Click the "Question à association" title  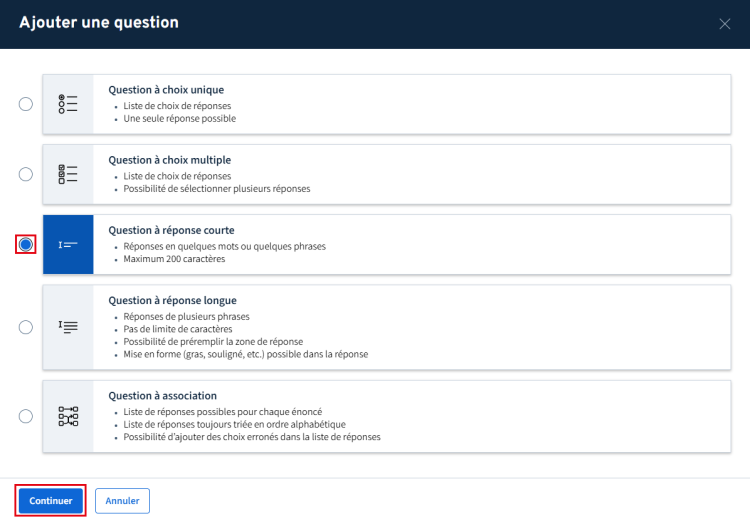click(162, 396)
